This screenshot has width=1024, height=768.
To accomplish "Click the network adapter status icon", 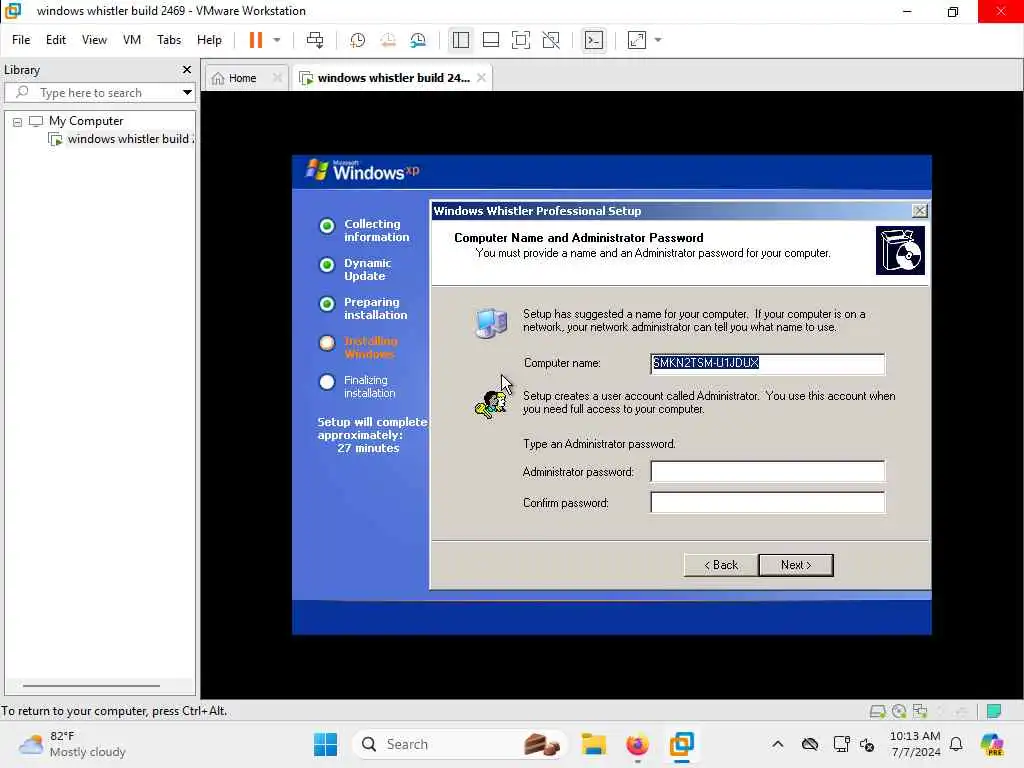I will [x=920, y=711].
